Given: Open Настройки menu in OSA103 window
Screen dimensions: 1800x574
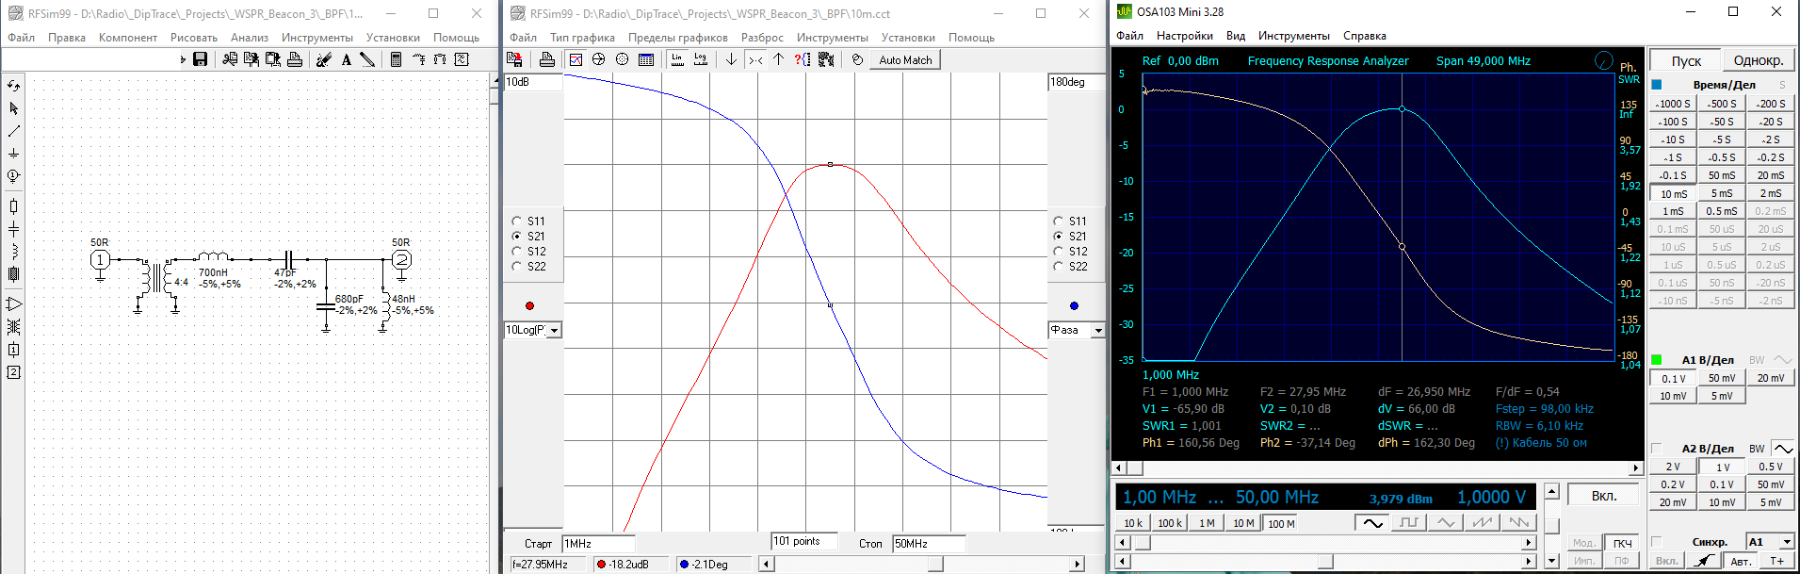Looking at the screenshot, I should 1184,36.
